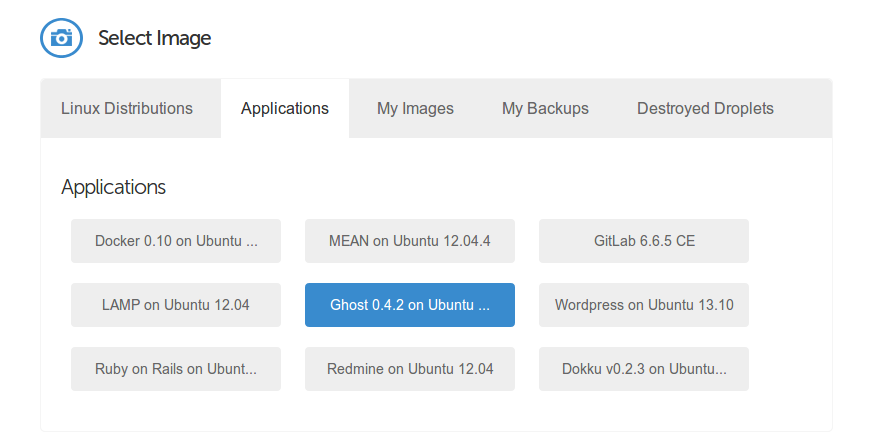Choose MEAN on Ubuntu 12.04.4
Image resolution: width=873 pixels, height=447 pixels.
(x=410, y=241)
